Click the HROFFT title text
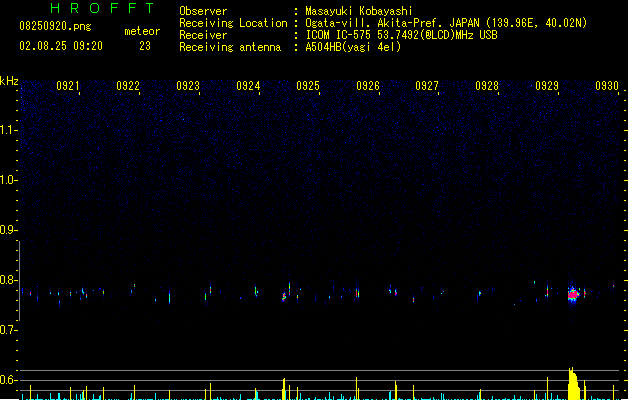 point(102,8)
